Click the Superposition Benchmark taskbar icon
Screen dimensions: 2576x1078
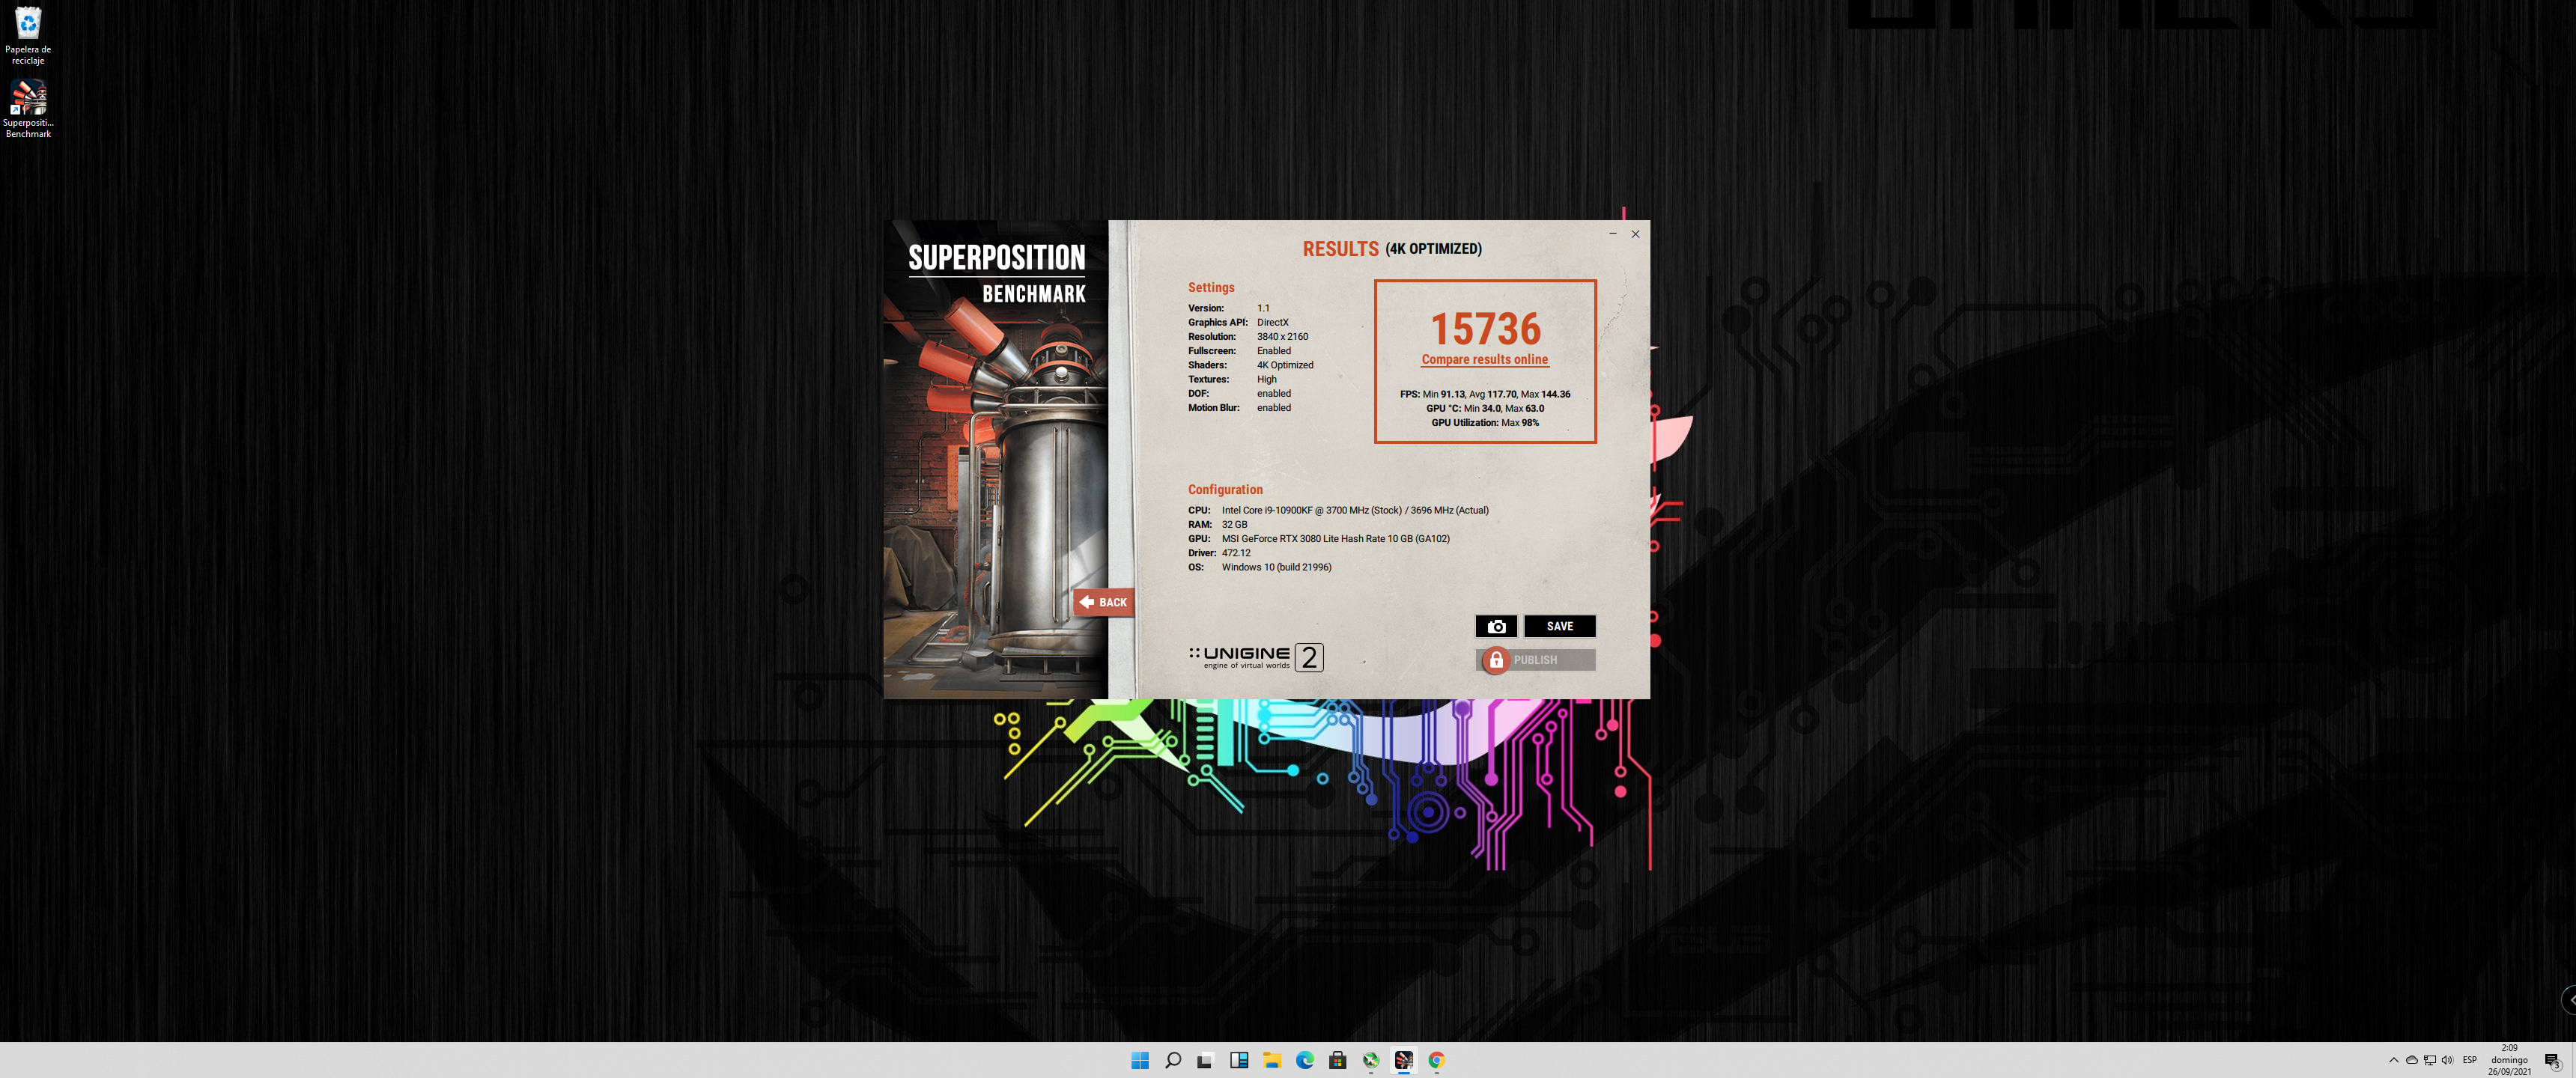1403,1060
